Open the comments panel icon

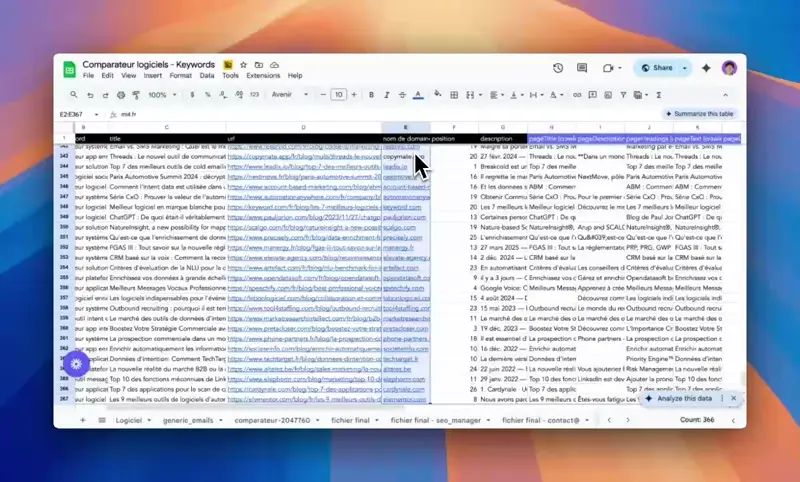coord(582,68)
